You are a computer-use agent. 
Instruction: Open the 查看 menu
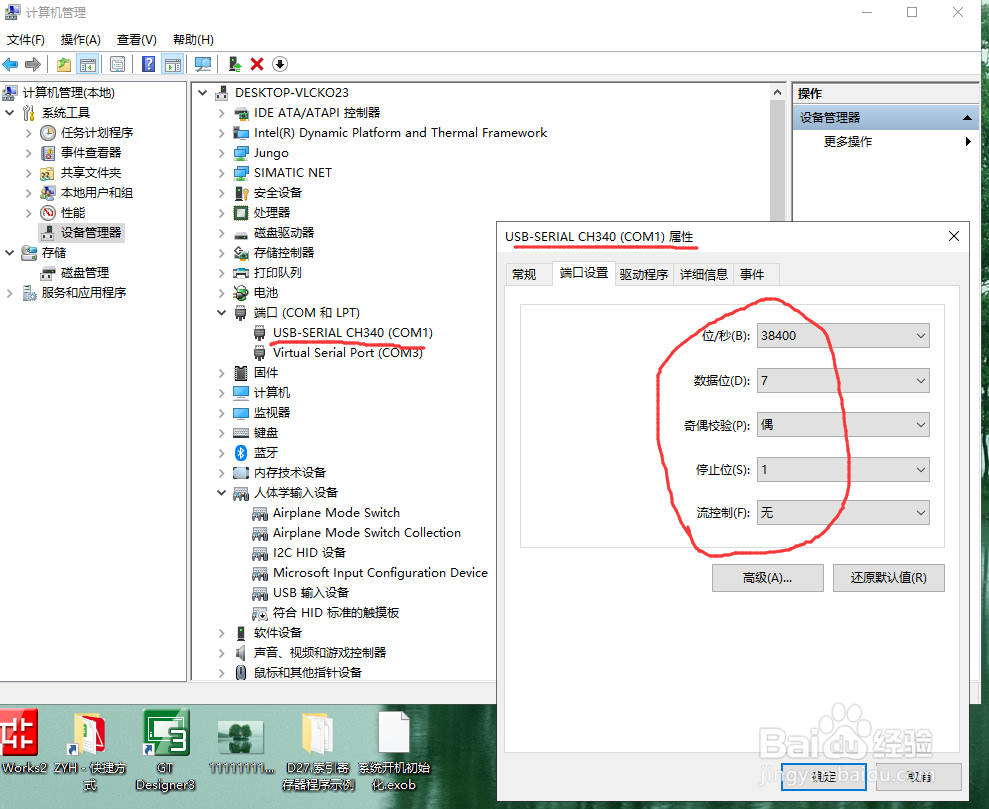(x=136, y=39)
